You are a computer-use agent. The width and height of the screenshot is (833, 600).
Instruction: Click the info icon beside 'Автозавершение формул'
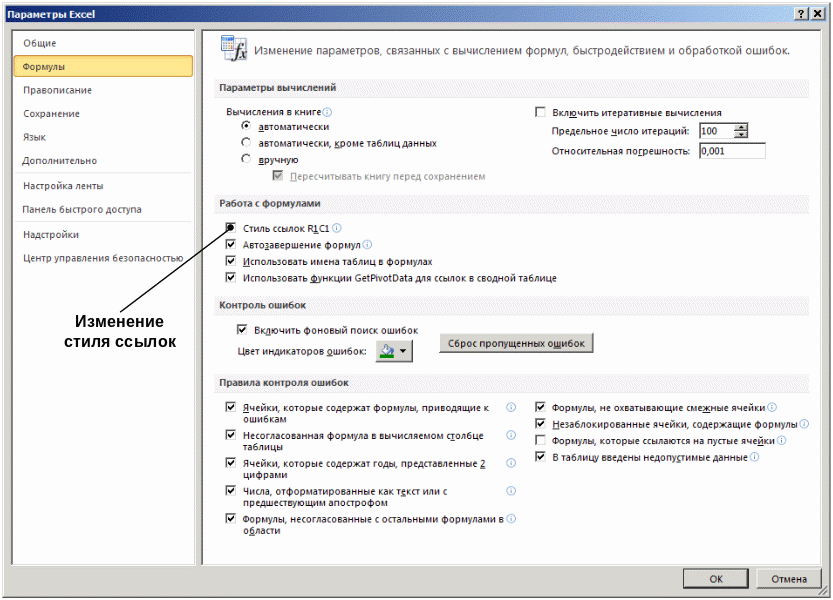coord(367,244)
